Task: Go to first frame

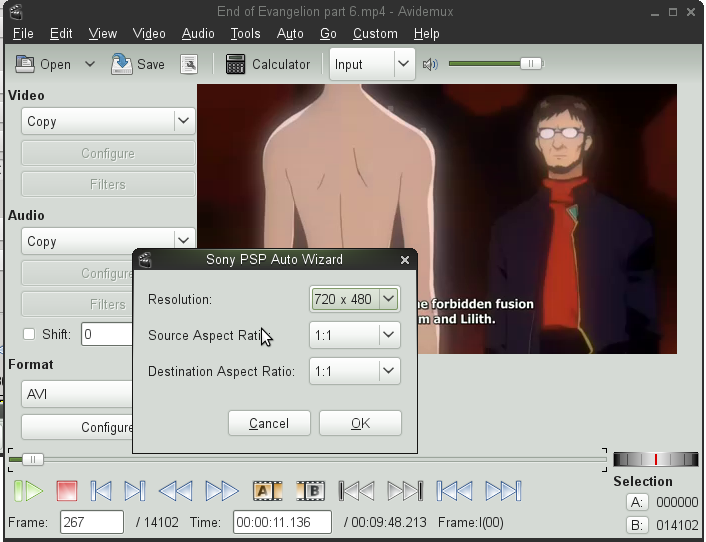Action: [454, 491]
